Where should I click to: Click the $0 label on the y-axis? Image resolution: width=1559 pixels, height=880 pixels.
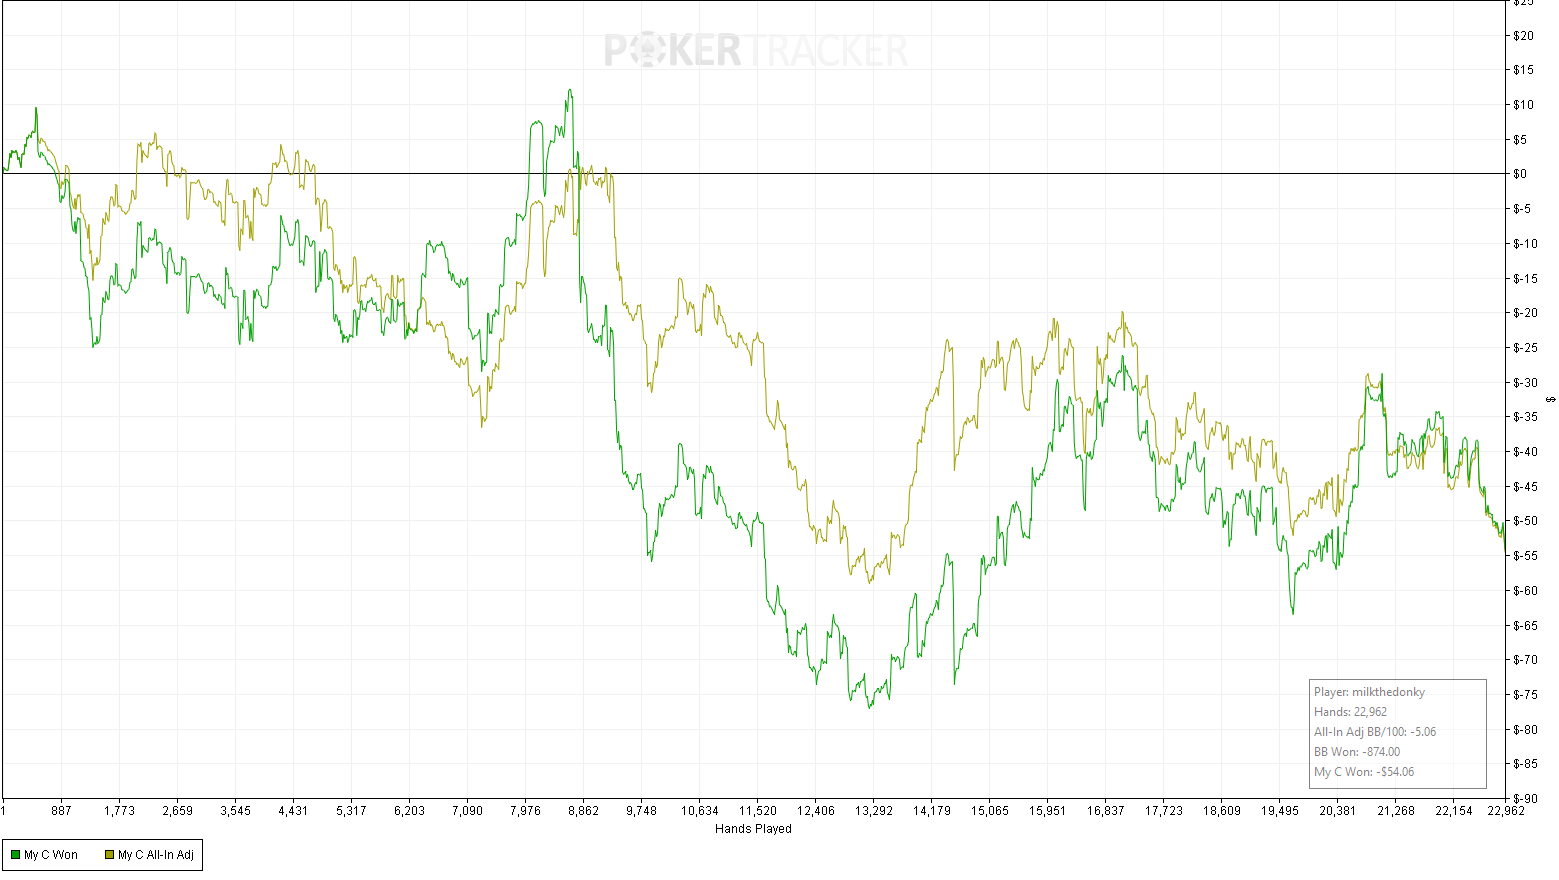pos(1520,174)
